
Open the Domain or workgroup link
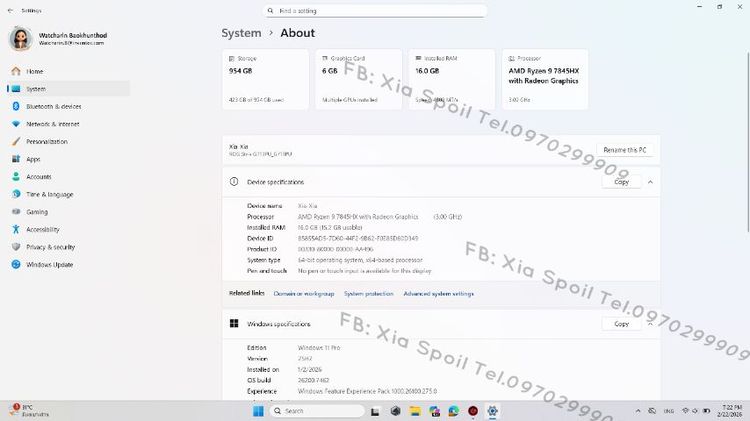tap(304, 294)
